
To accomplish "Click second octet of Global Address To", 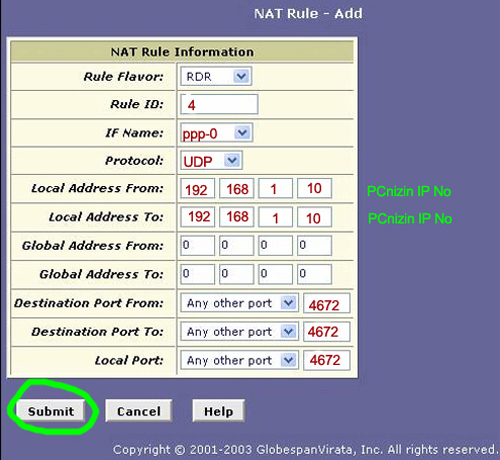I will pyautogui.click(x=236, y=274).
